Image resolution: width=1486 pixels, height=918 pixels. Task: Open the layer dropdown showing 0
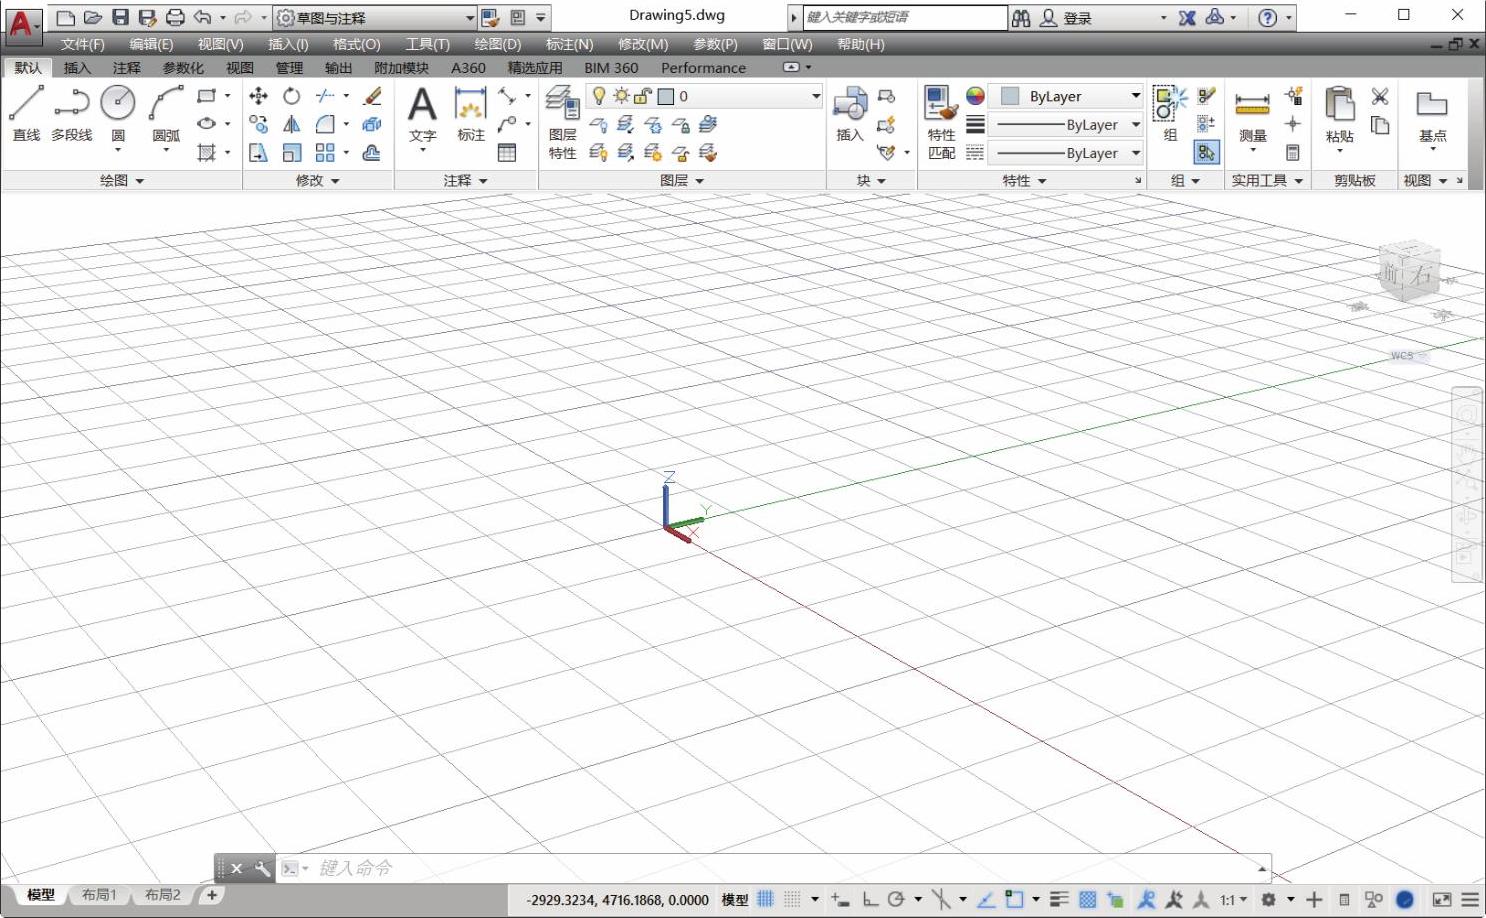click(704, 96)
